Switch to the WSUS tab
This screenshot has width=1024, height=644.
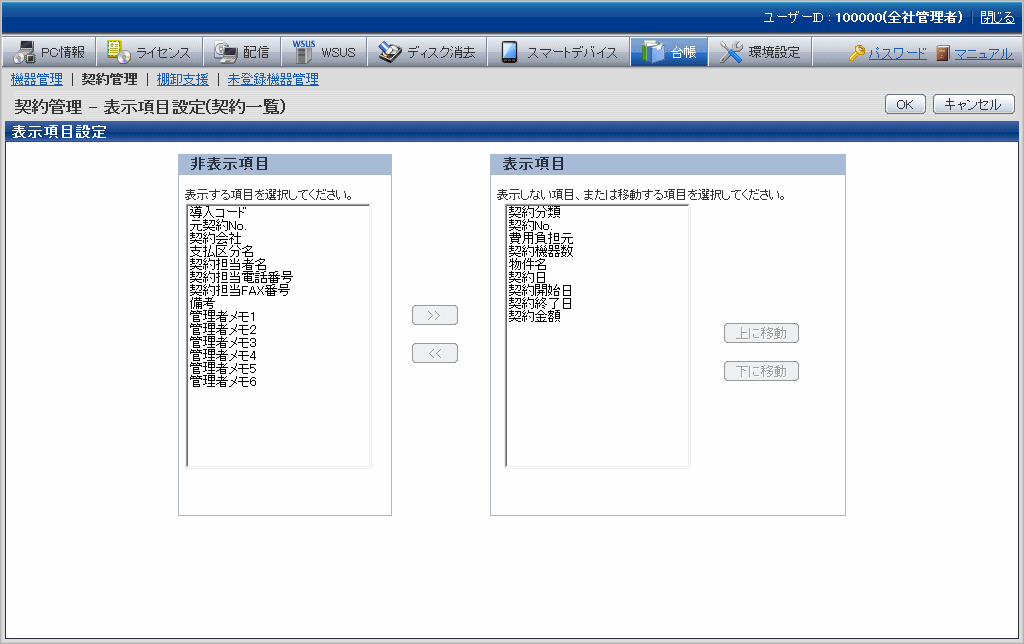pos(324,52)
